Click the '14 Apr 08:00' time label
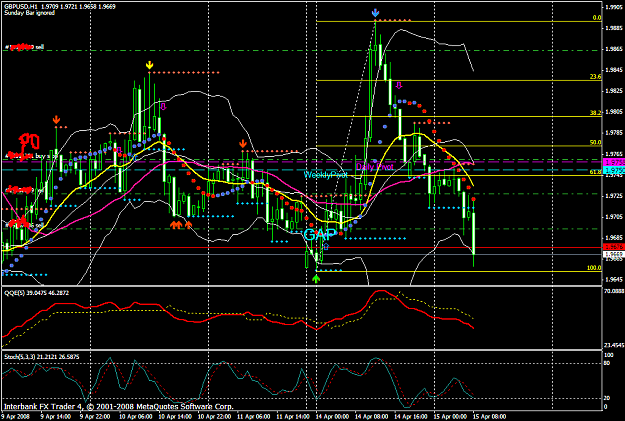This screenshot has height=421, width=625. coord(372,417)
